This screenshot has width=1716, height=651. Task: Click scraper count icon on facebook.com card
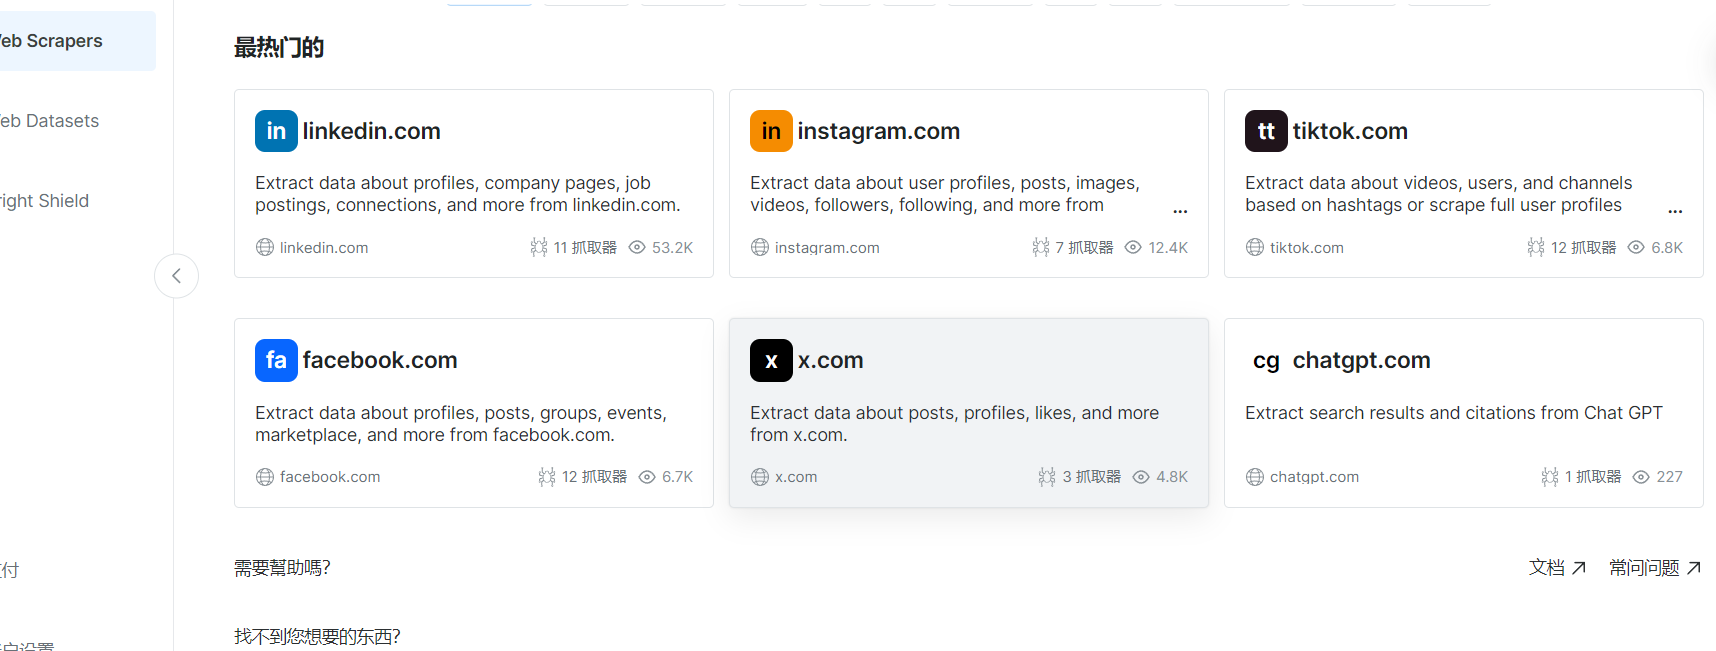(x=547, y=477)
